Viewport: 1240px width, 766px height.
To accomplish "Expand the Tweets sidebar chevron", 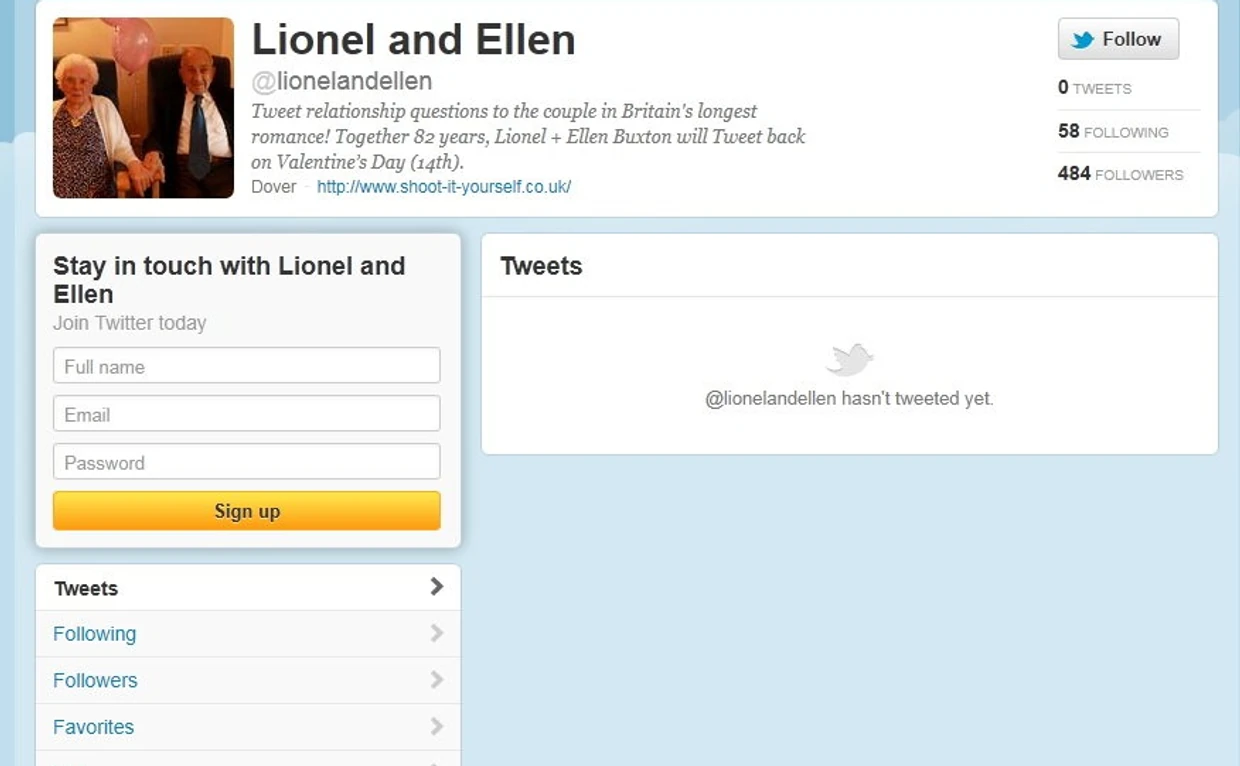I will (436, 587).
